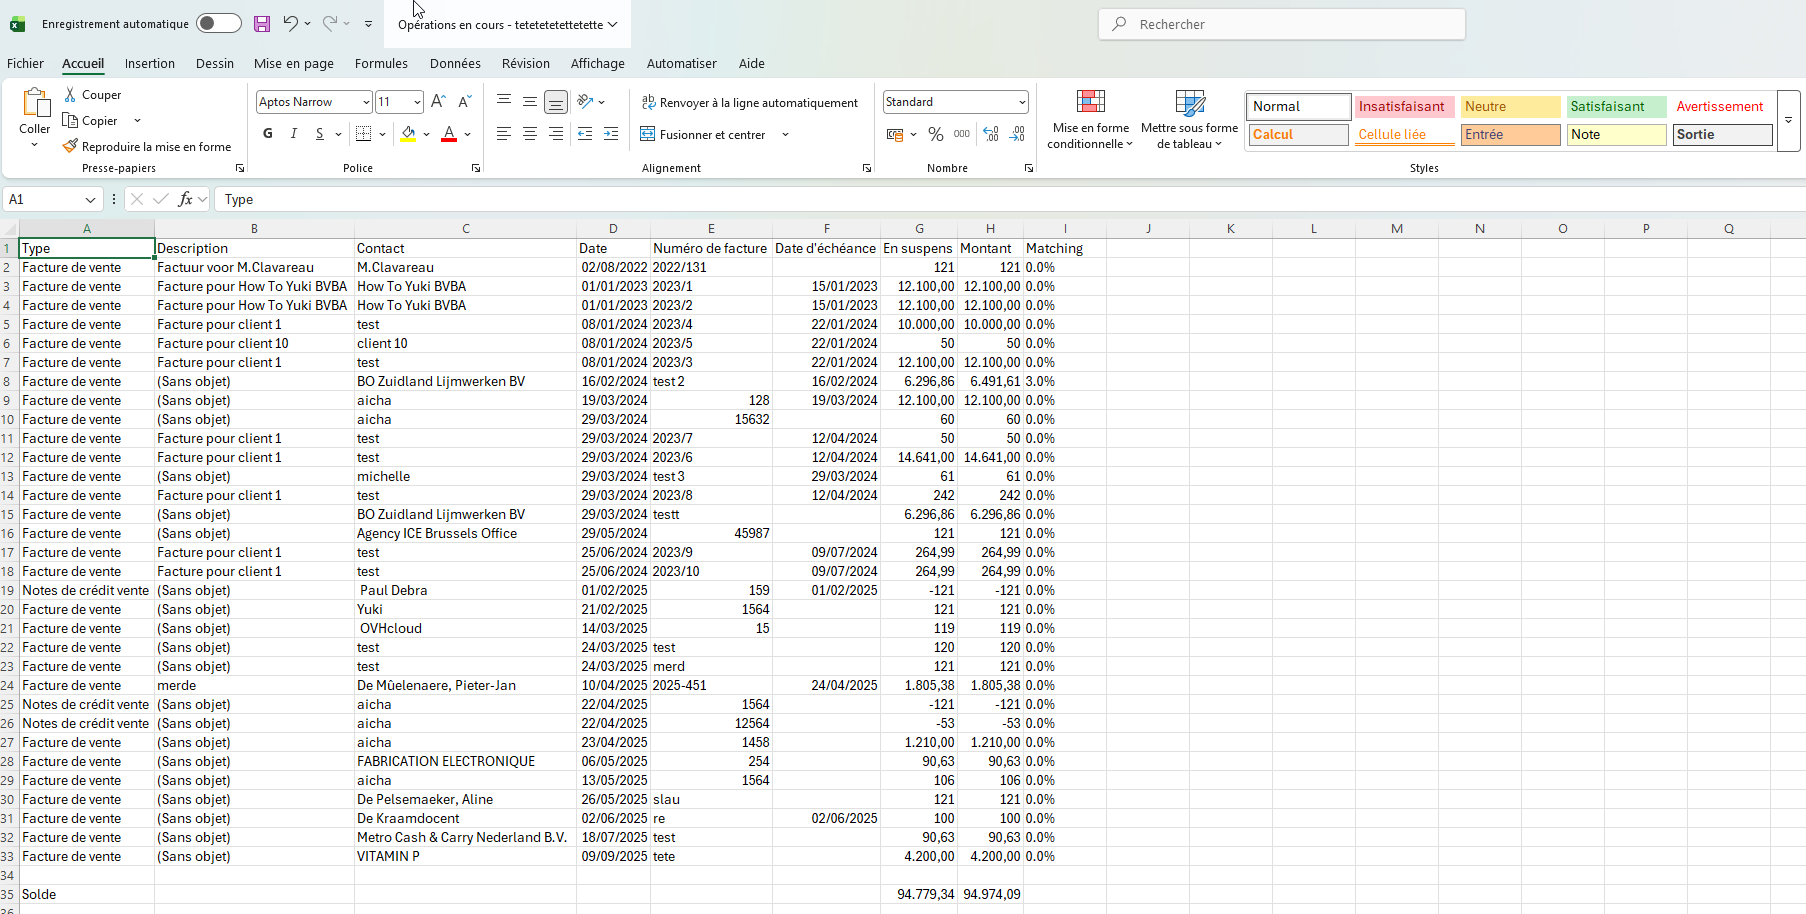The height and width of the screenshot is (914, 1806).
Task: Open the Name Box dropdown arrow
Action: pos(90,200)
